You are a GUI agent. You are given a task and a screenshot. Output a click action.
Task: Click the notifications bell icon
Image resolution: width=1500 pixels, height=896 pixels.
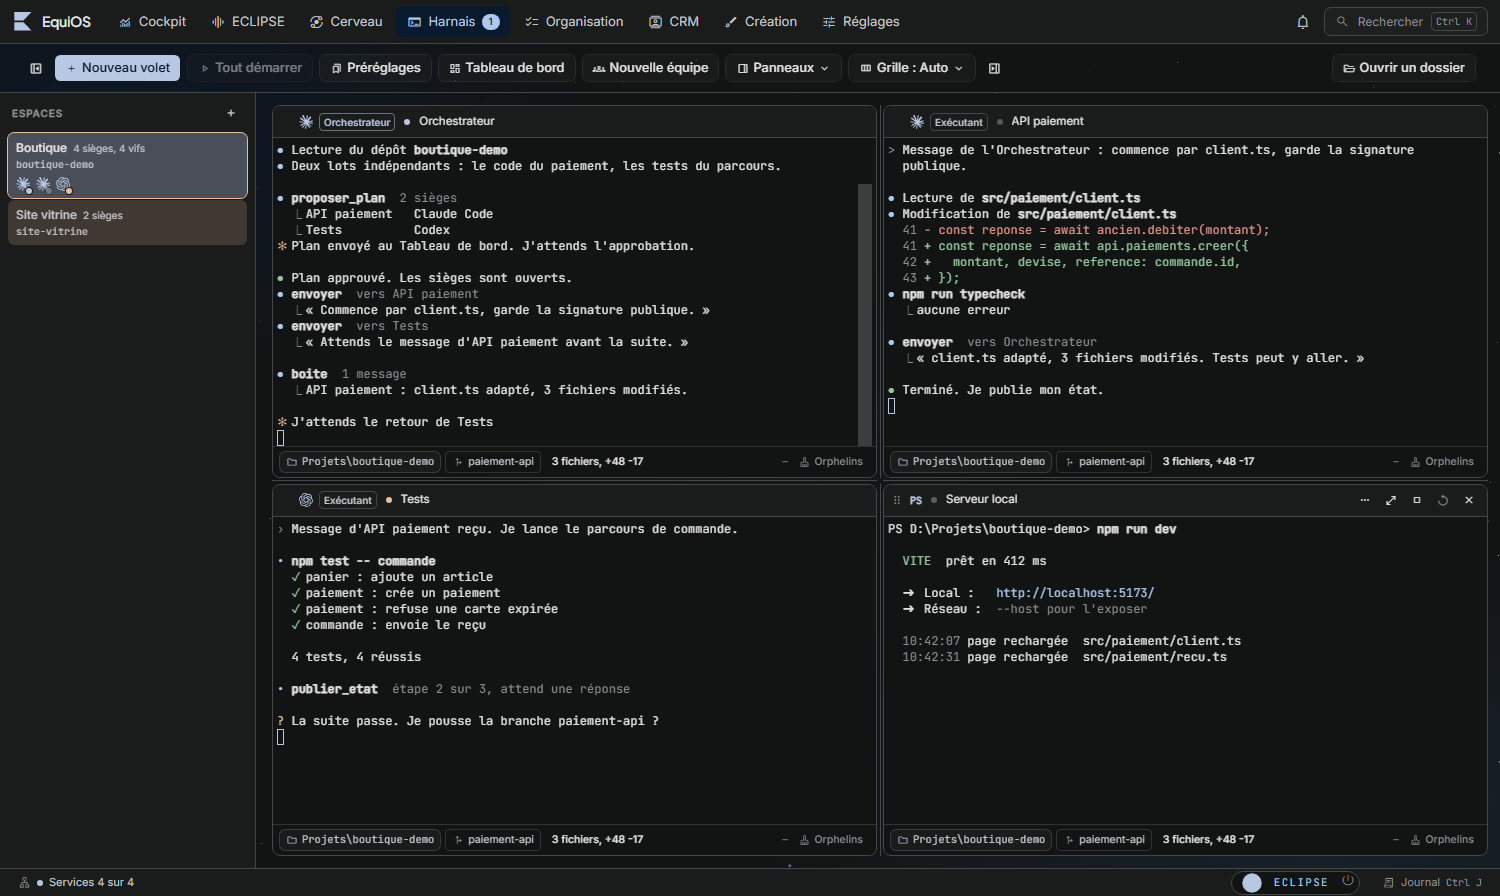pyautogui.click(x=1302, y=22)
